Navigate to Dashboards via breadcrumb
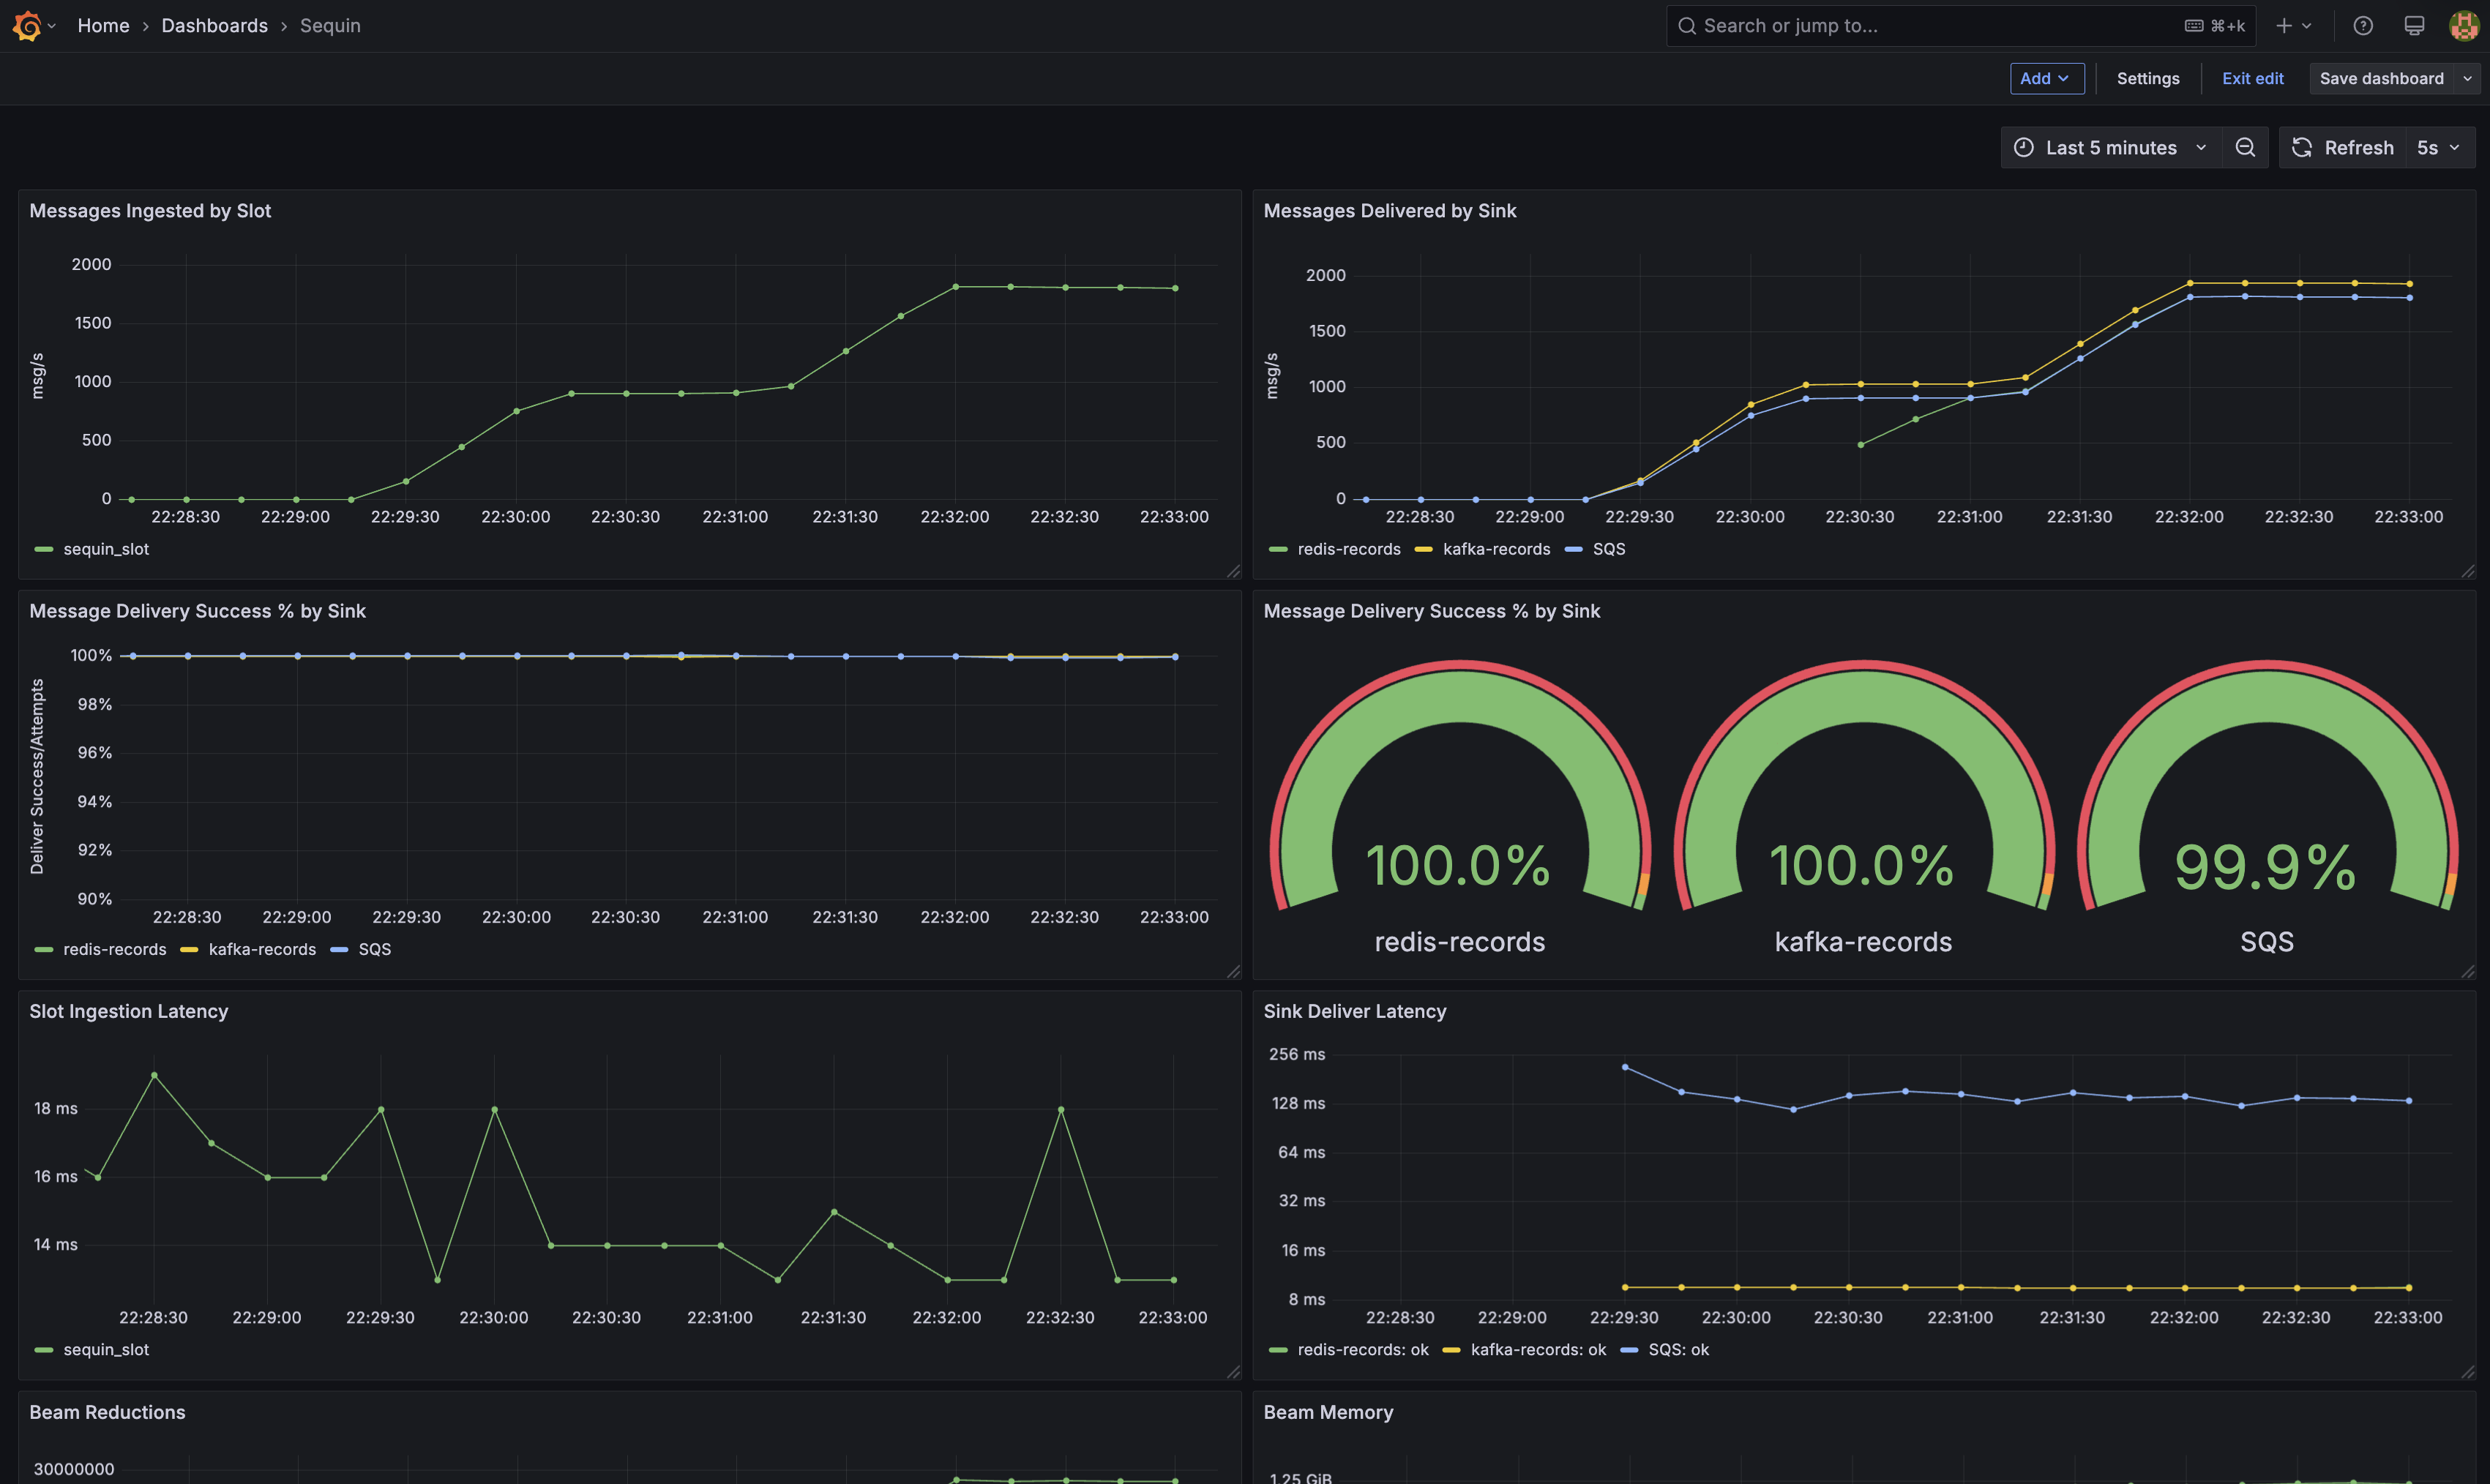The height and width of the screenshot is (1484, 2490). tap(214, 25)
